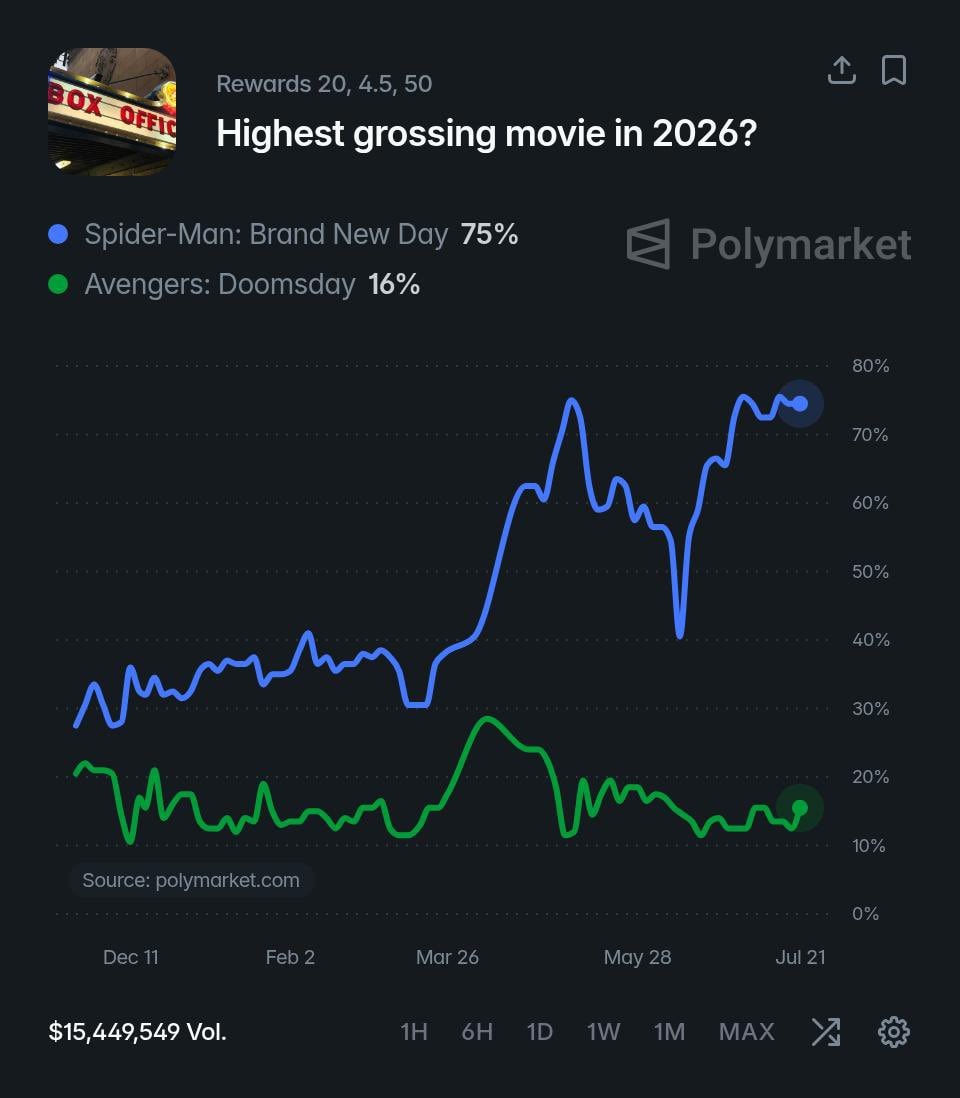Click the blue endpoint marker on Spider-Man line
Screen dimensions: 960x1098
click(x=800, y=404)
